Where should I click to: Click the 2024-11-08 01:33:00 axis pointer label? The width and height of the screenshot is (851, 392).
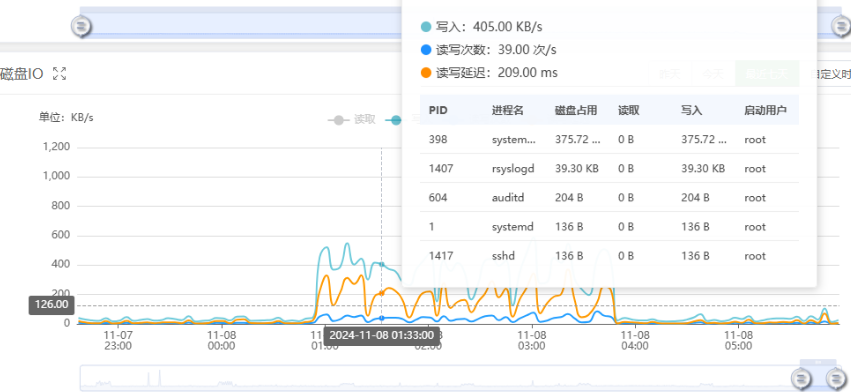pyautogui.click(x=382, y=335)
